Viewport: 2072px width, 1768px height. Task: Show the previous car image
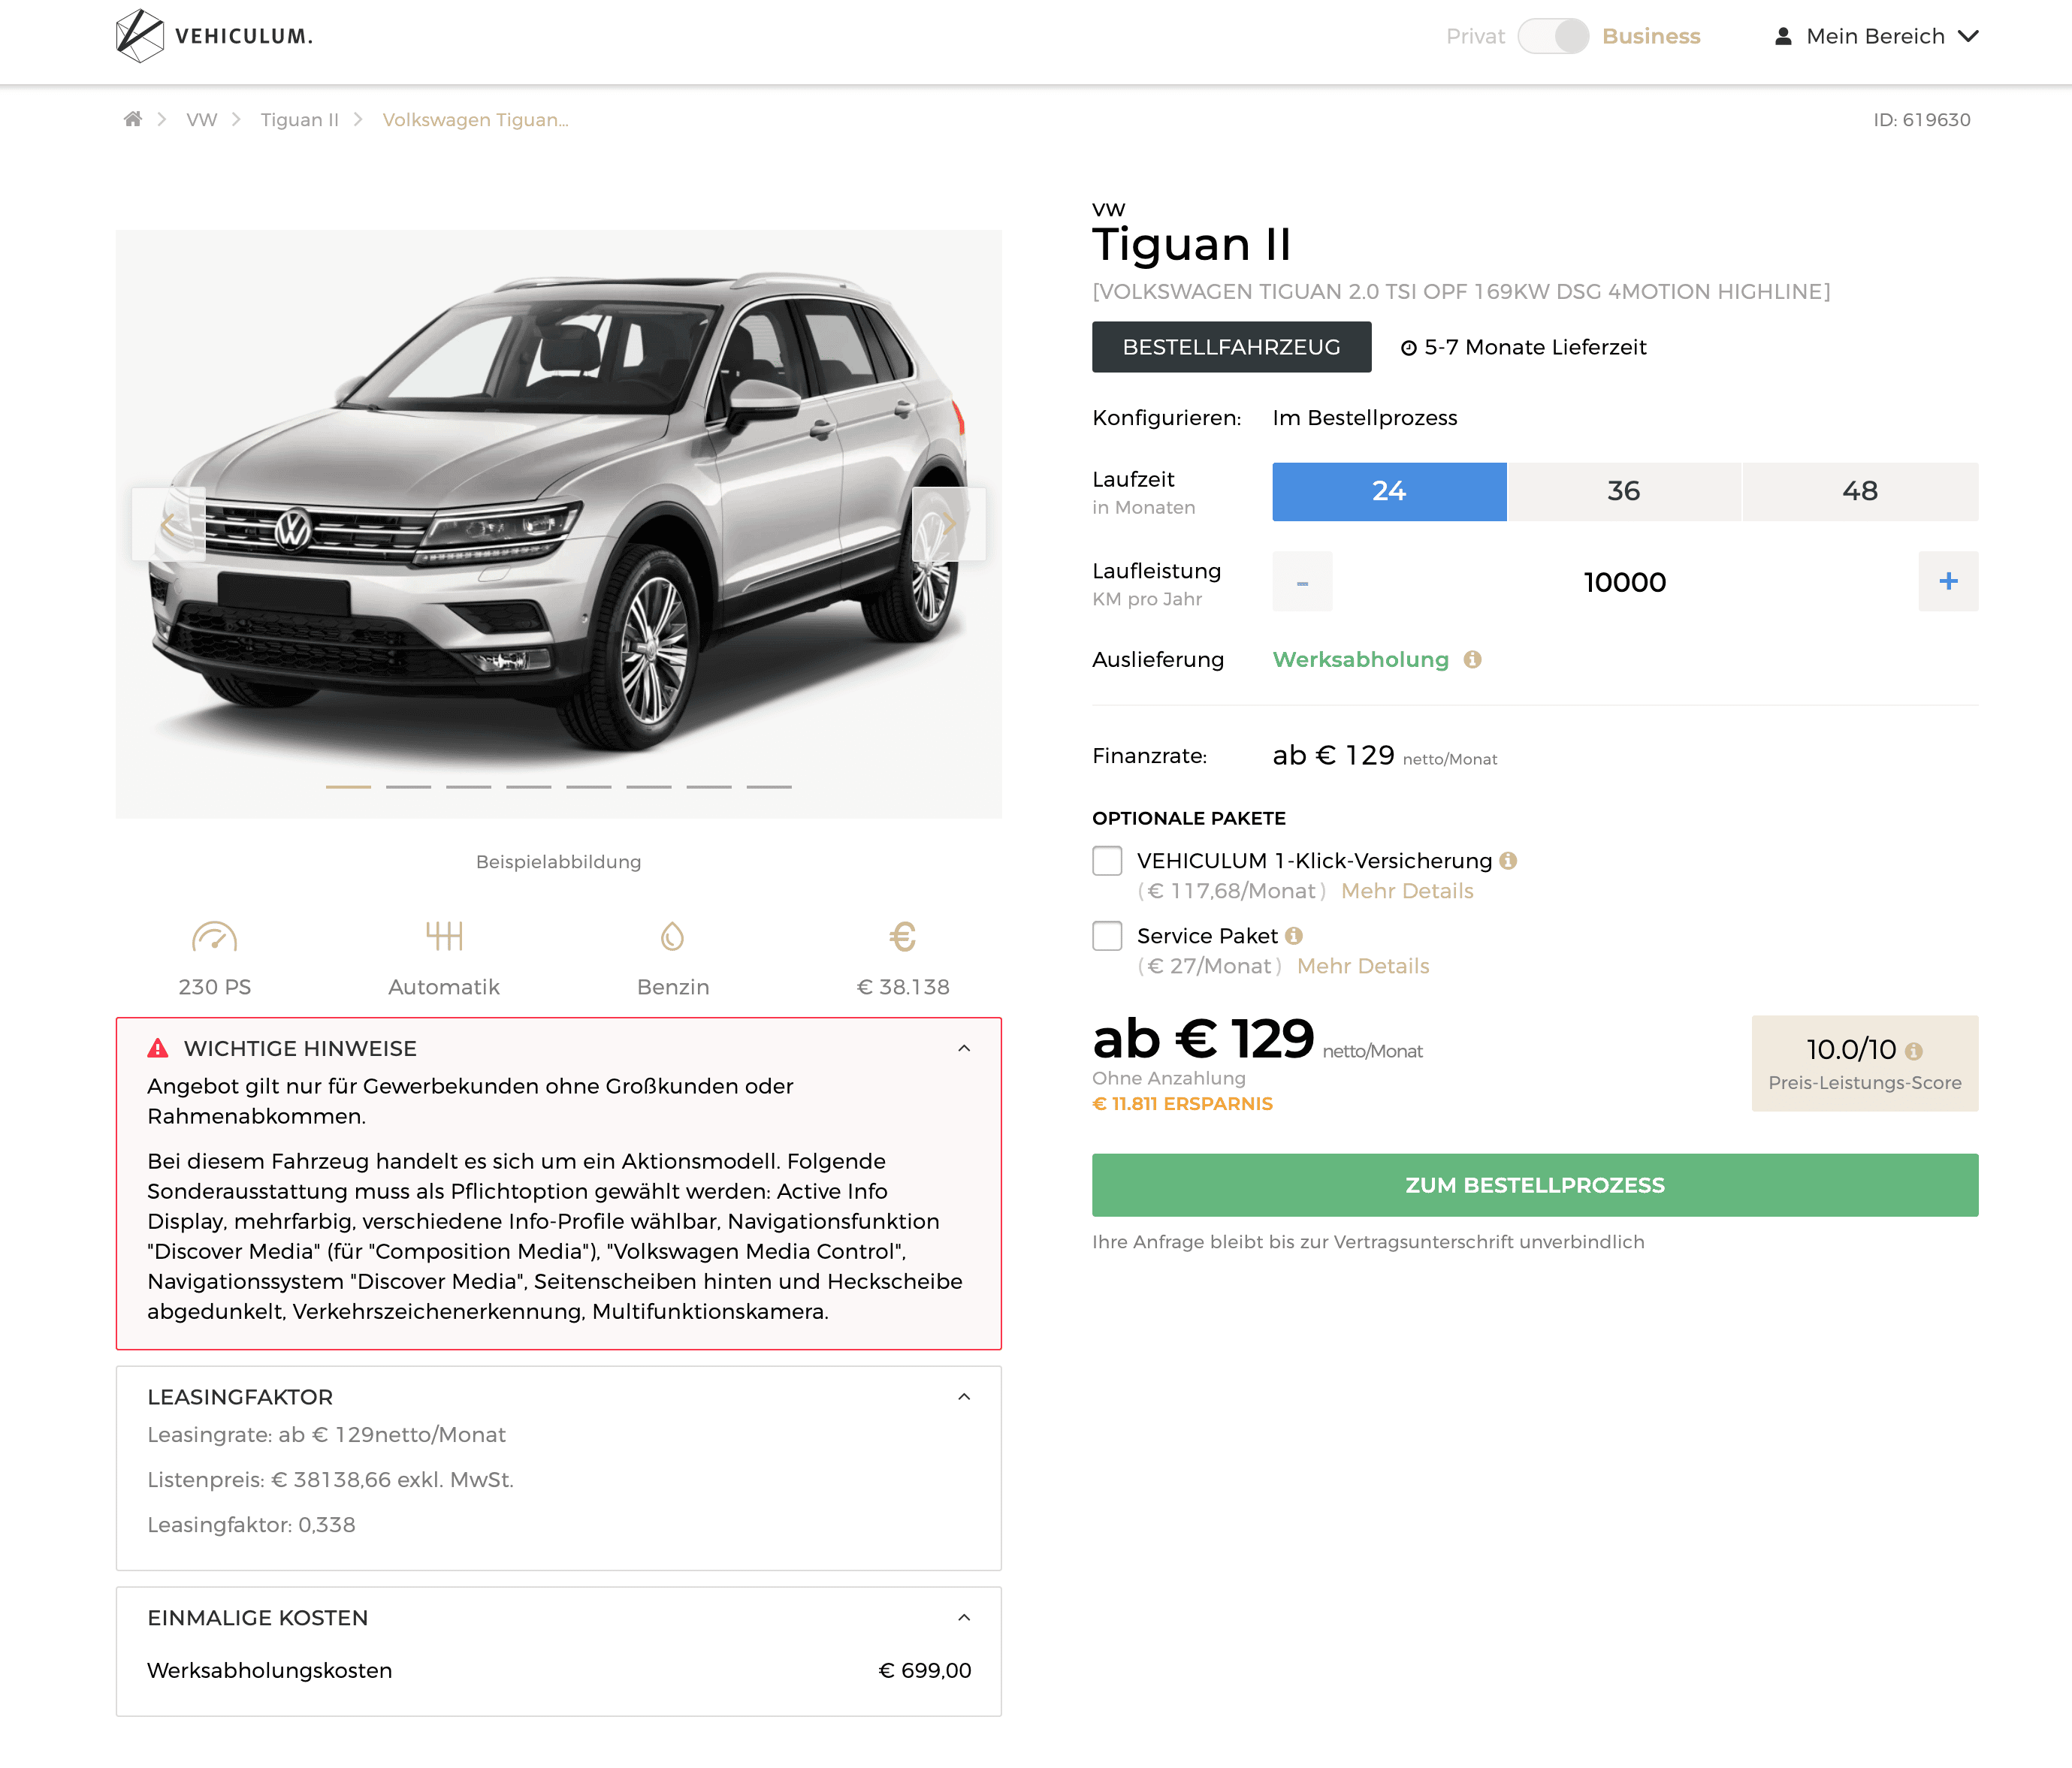coord(168,523)
